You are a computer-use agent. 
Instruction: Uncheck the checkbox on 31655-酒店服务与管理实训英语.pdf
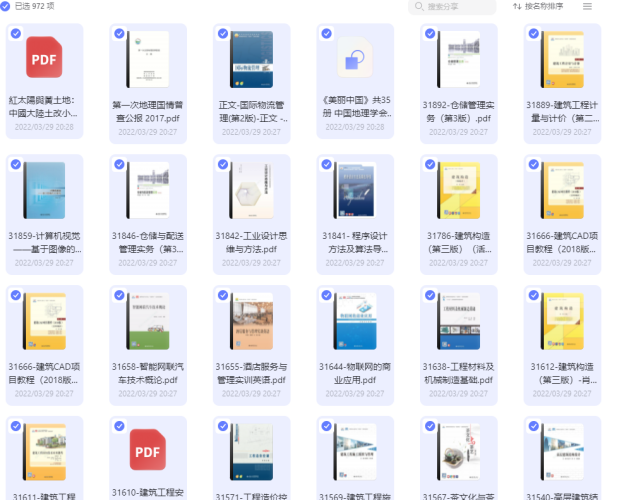coord(223,295)
